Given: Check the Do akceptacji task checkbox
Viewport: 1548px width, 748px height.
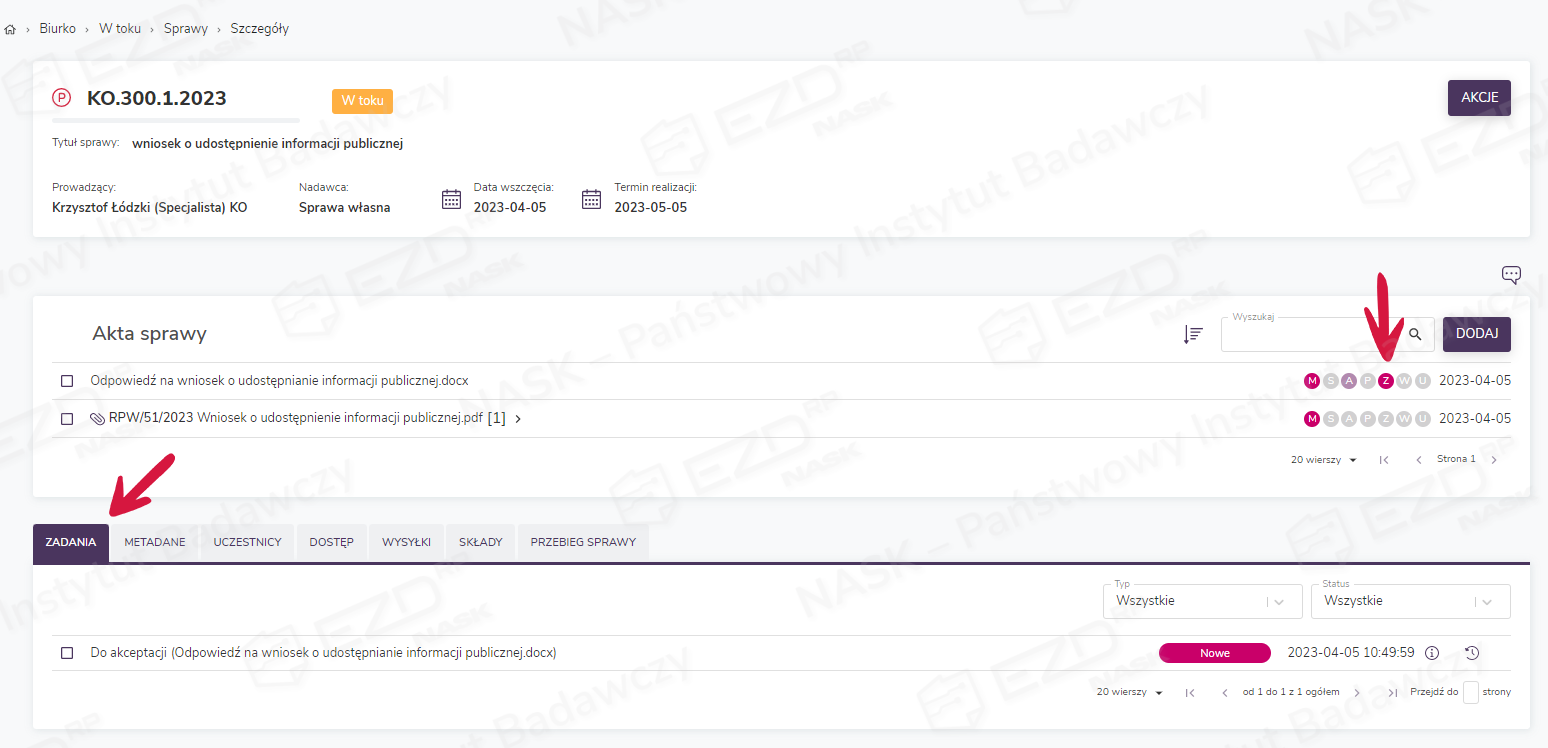Looking at the screenshot, I should (67, 653).
